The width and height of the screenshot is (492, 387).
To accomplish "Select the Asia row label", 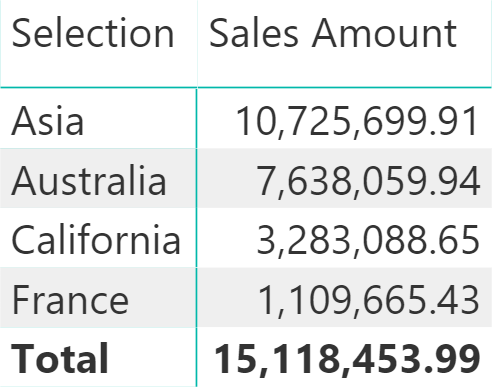I will tap(47, 120).
